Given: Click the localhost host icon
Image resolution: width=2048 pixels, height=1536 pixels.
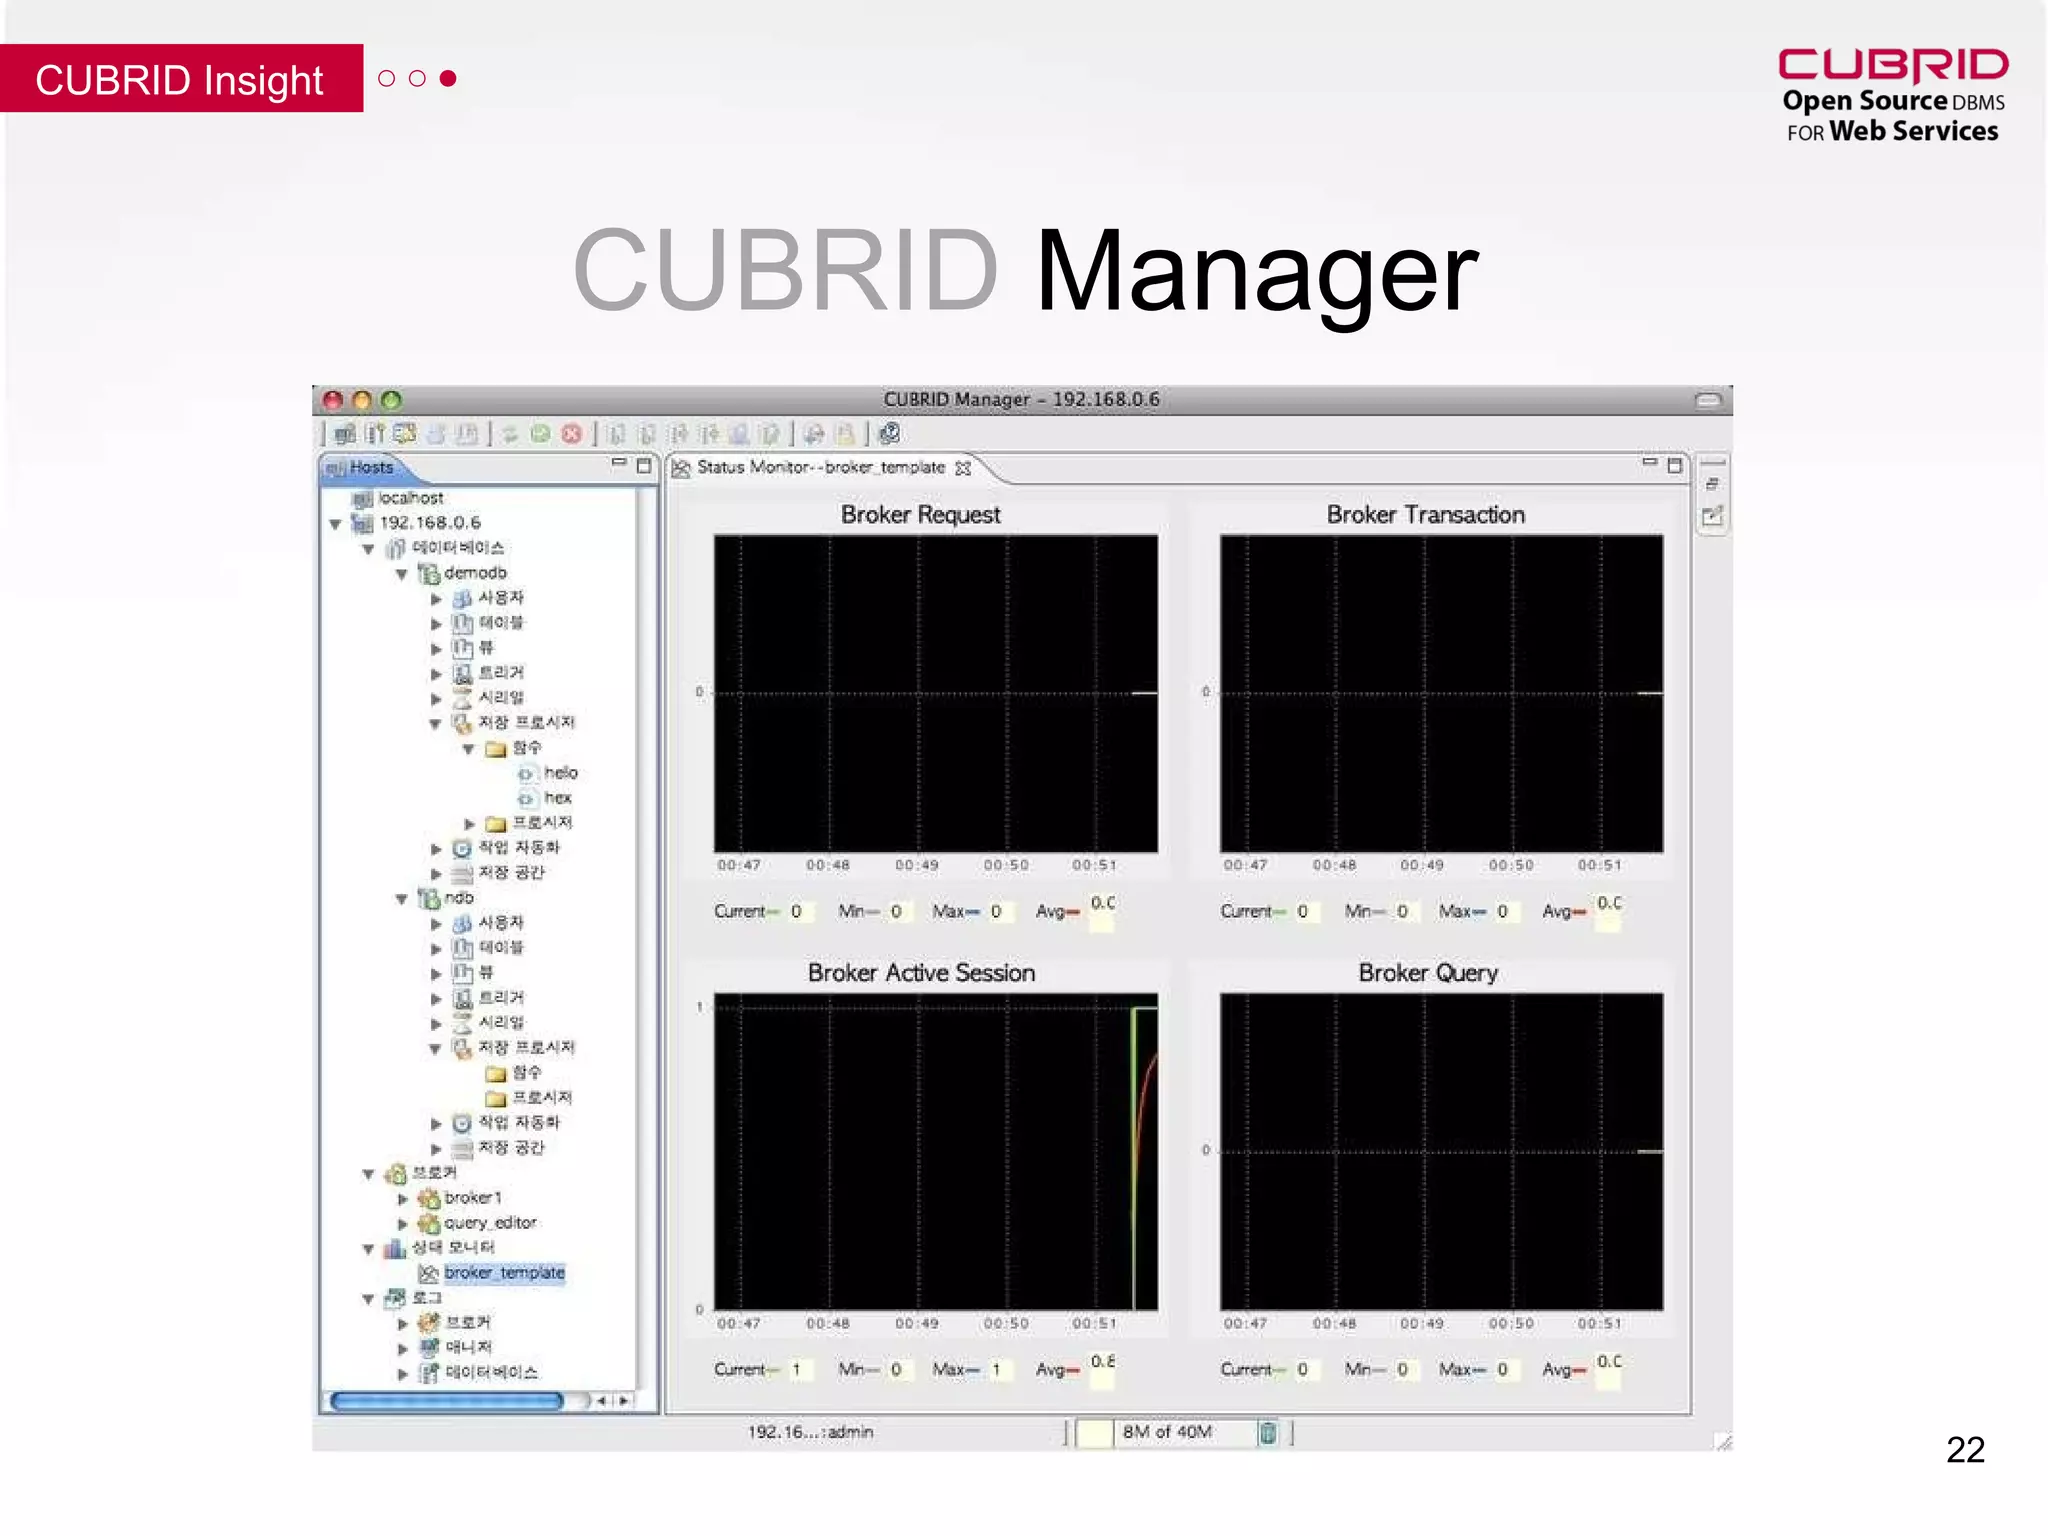Looking at the screenshot, I should (x=362, y=498).
